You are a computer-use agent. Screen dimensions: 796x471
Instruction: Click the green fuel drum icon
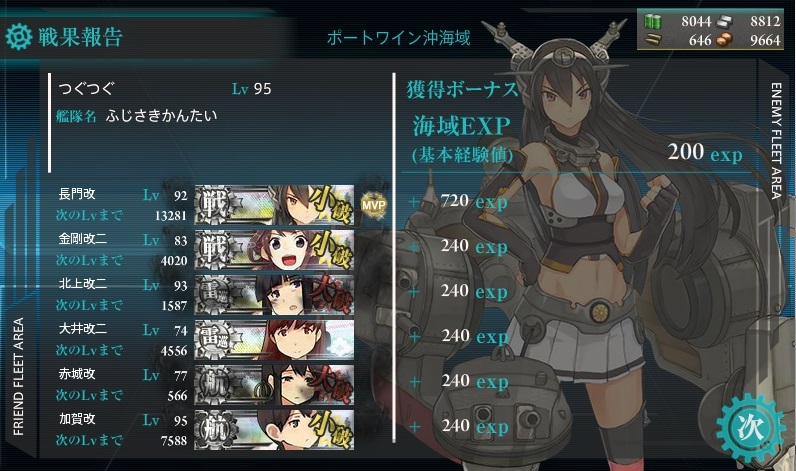pos(653,21)
